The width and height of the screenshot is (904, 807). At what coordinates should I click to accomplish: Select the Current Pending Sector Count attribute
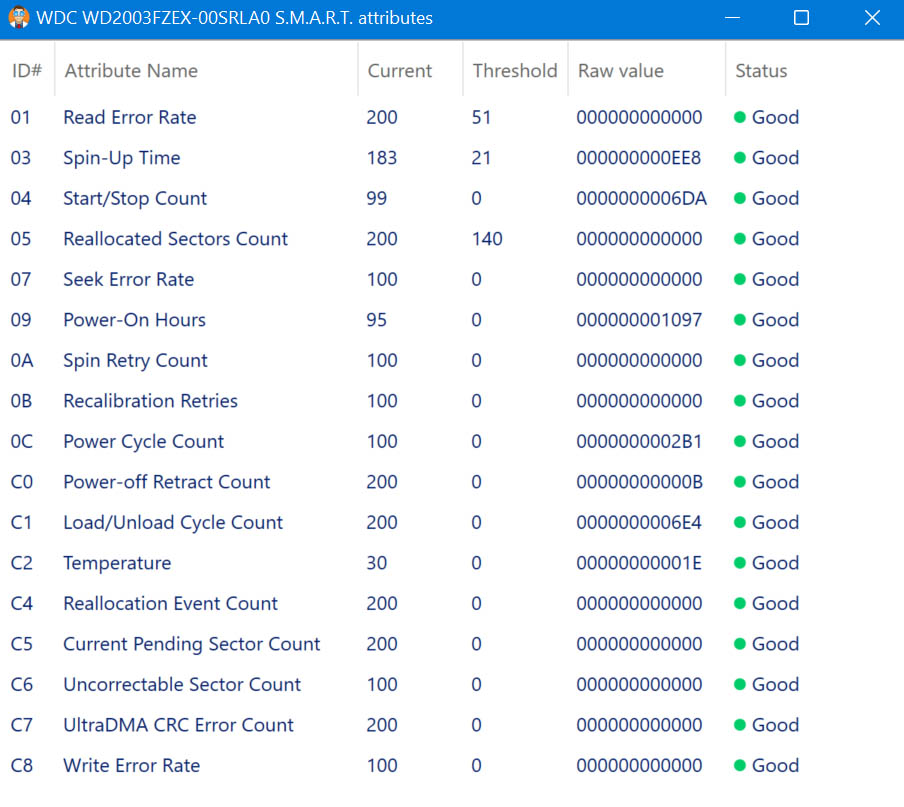pyautogui.click(x=191, y=644)
